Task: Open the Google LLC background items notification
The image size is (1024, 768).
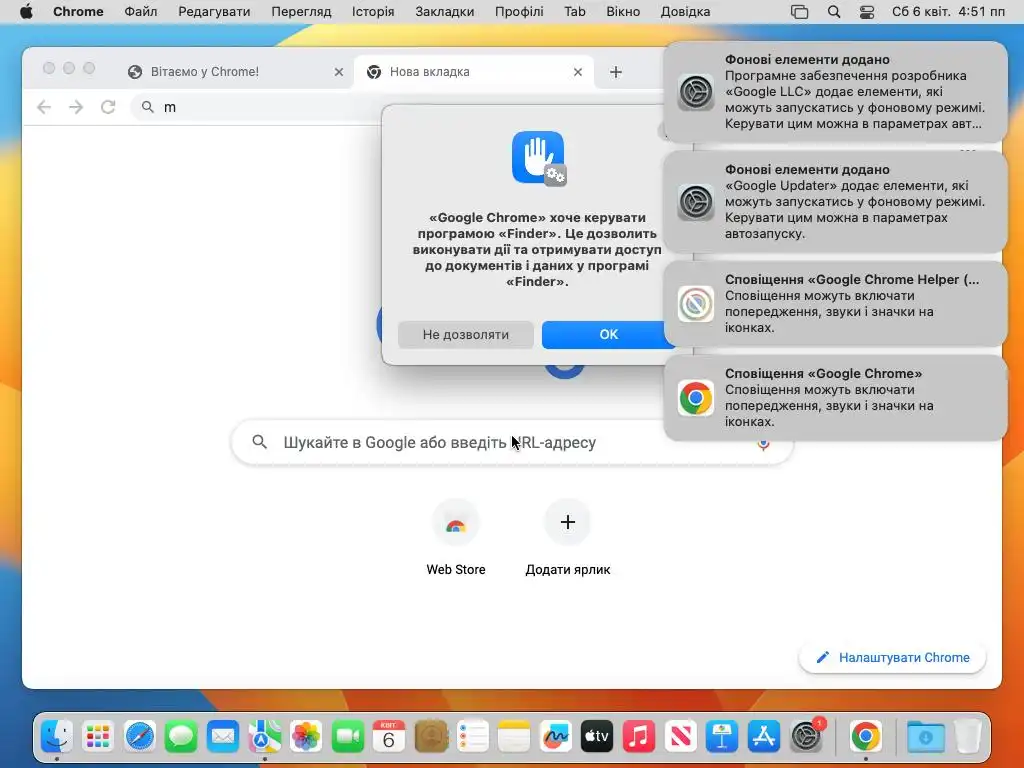Action: coord(835,91)
